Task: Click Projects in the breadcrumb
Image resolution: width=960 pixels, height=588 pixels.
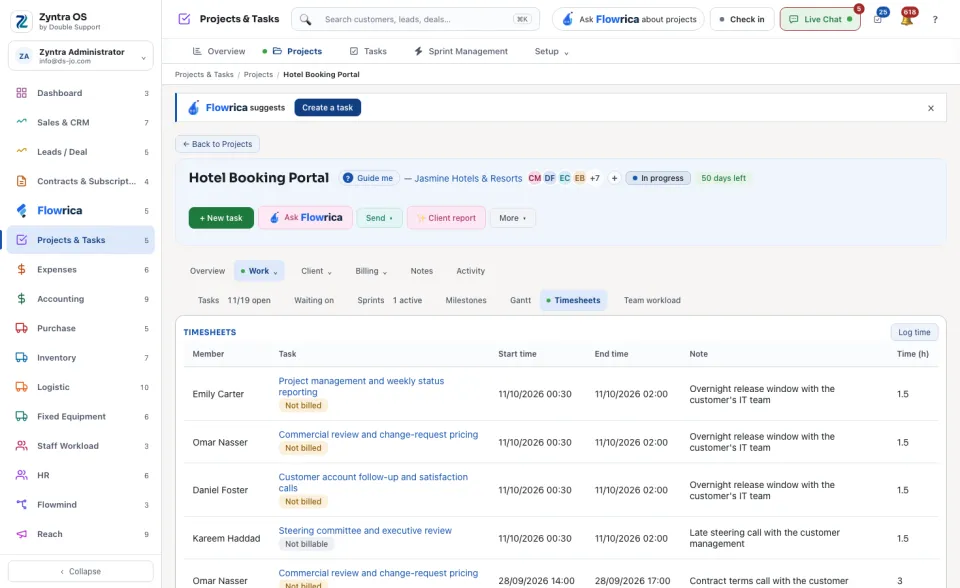Action: [x=258, y=75]
